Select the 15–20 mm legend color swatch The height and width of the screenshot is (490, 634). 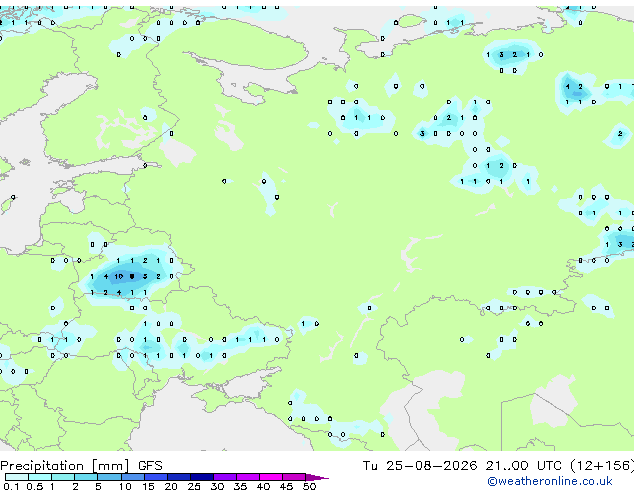pyautogui.click(x=156, y=477)
